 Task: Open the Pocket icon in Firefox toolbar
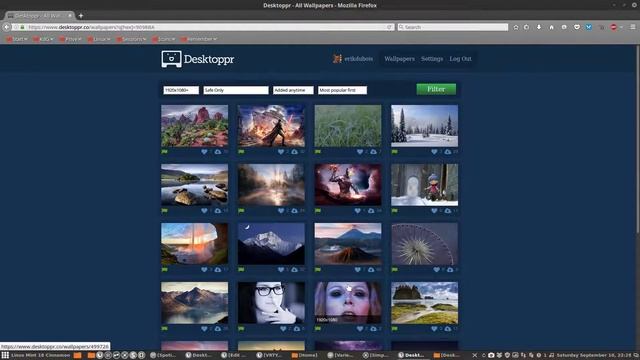click(x=577, y=27)
